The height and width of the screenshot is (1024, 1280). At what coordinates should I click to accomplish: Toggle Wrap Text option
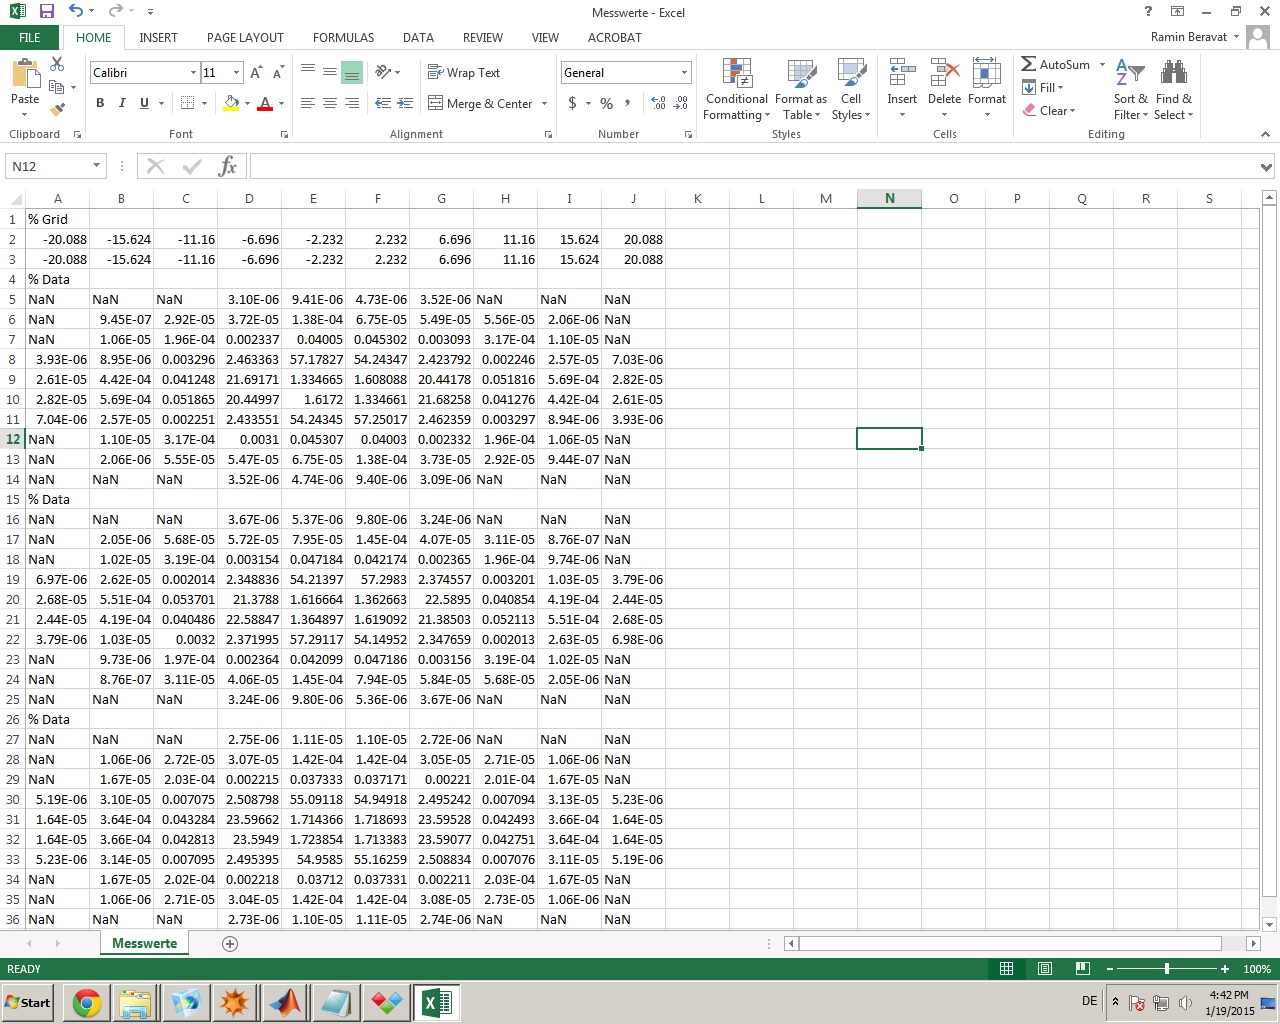pos(464,73)
